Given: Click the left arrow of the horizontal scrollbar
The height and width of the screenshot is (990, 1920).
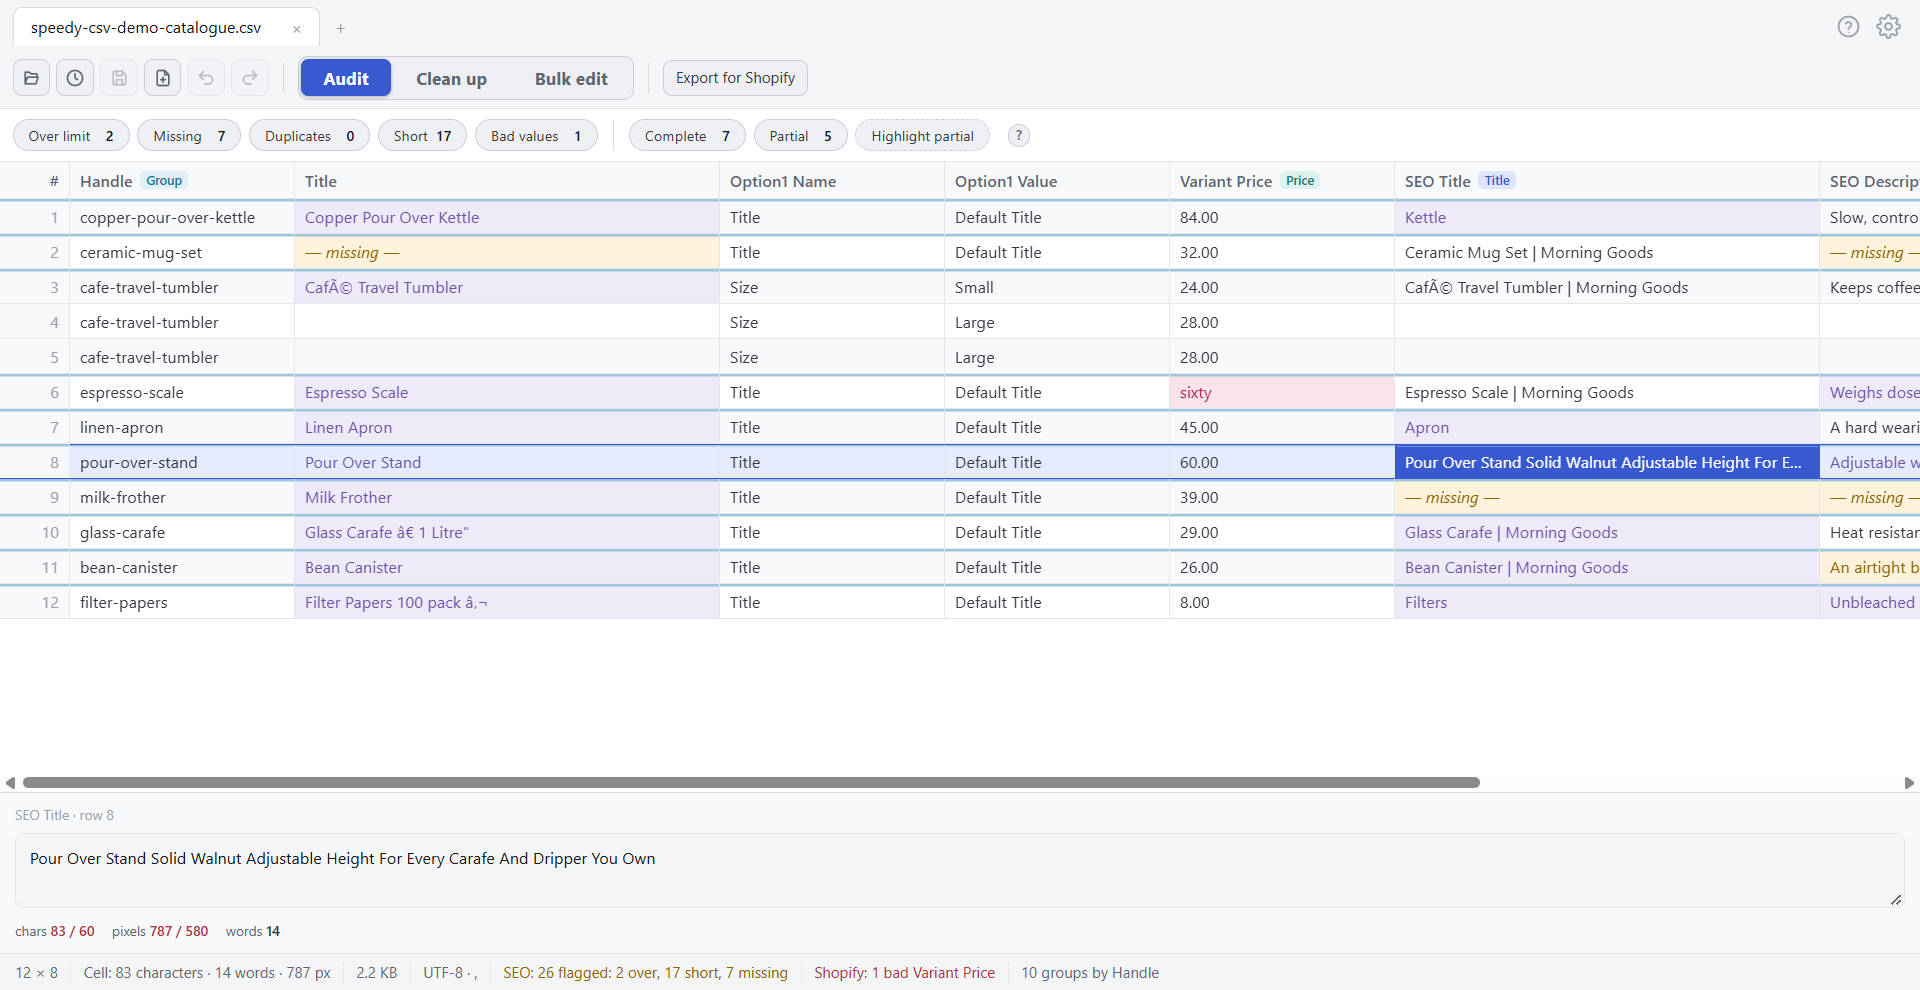Looking at the screenshot, I should point(10,783).
